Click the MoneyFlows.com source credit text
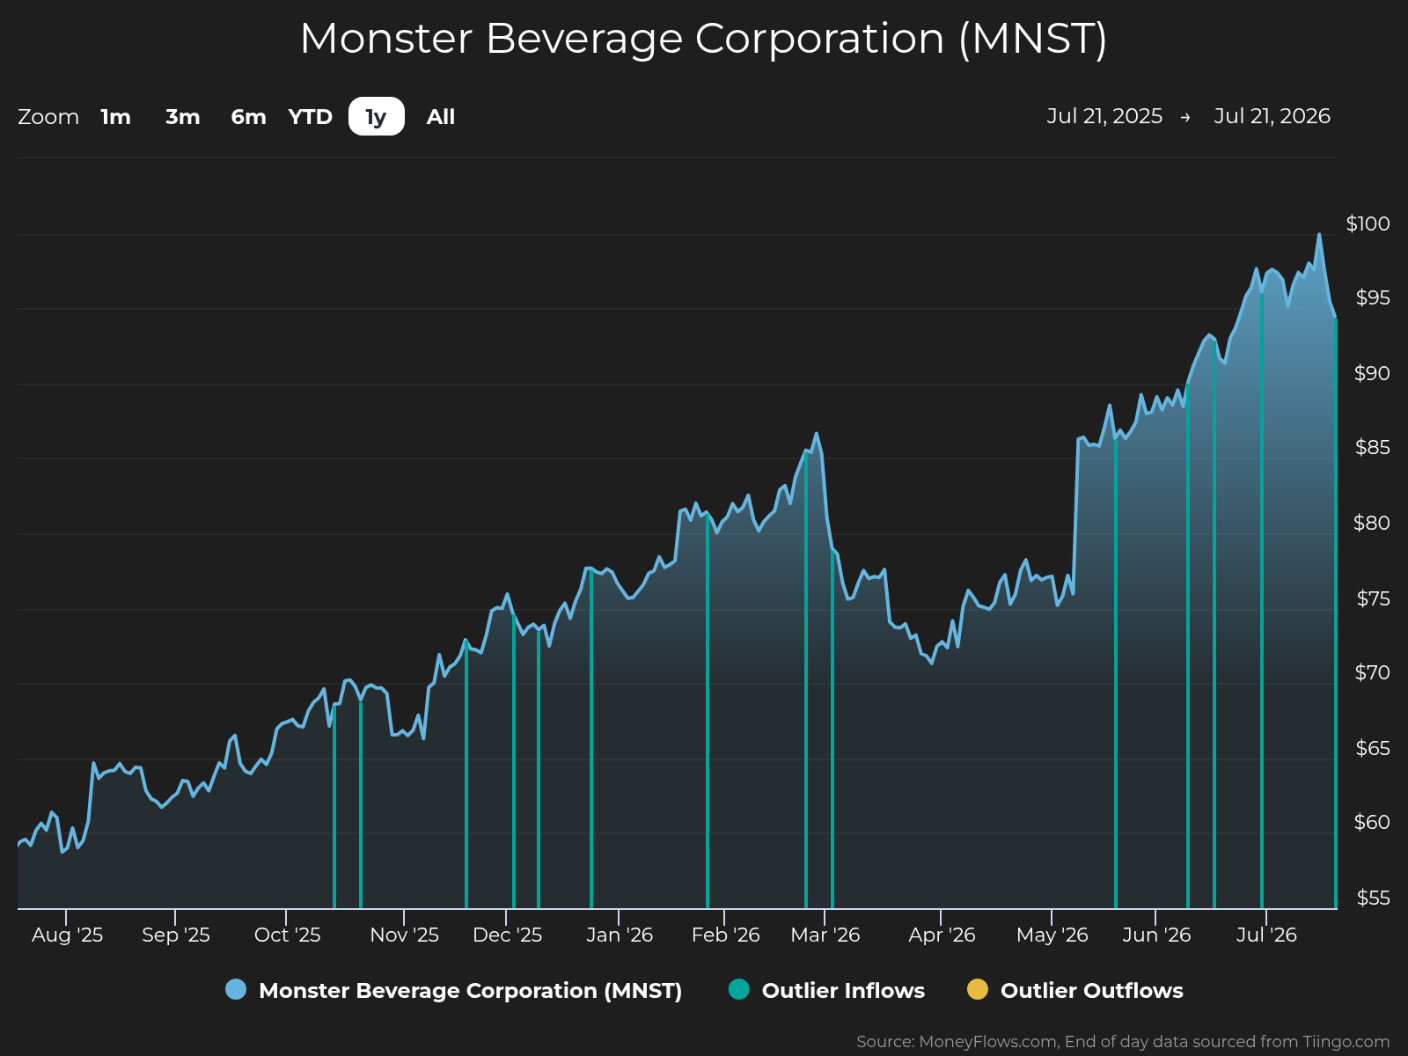Screen dimensions: 1408x1056 pos(1123,1041)
